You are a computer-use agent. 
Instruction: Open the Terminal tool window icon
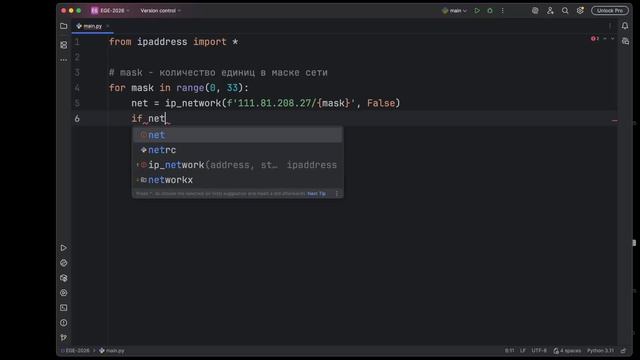[64, 308]
